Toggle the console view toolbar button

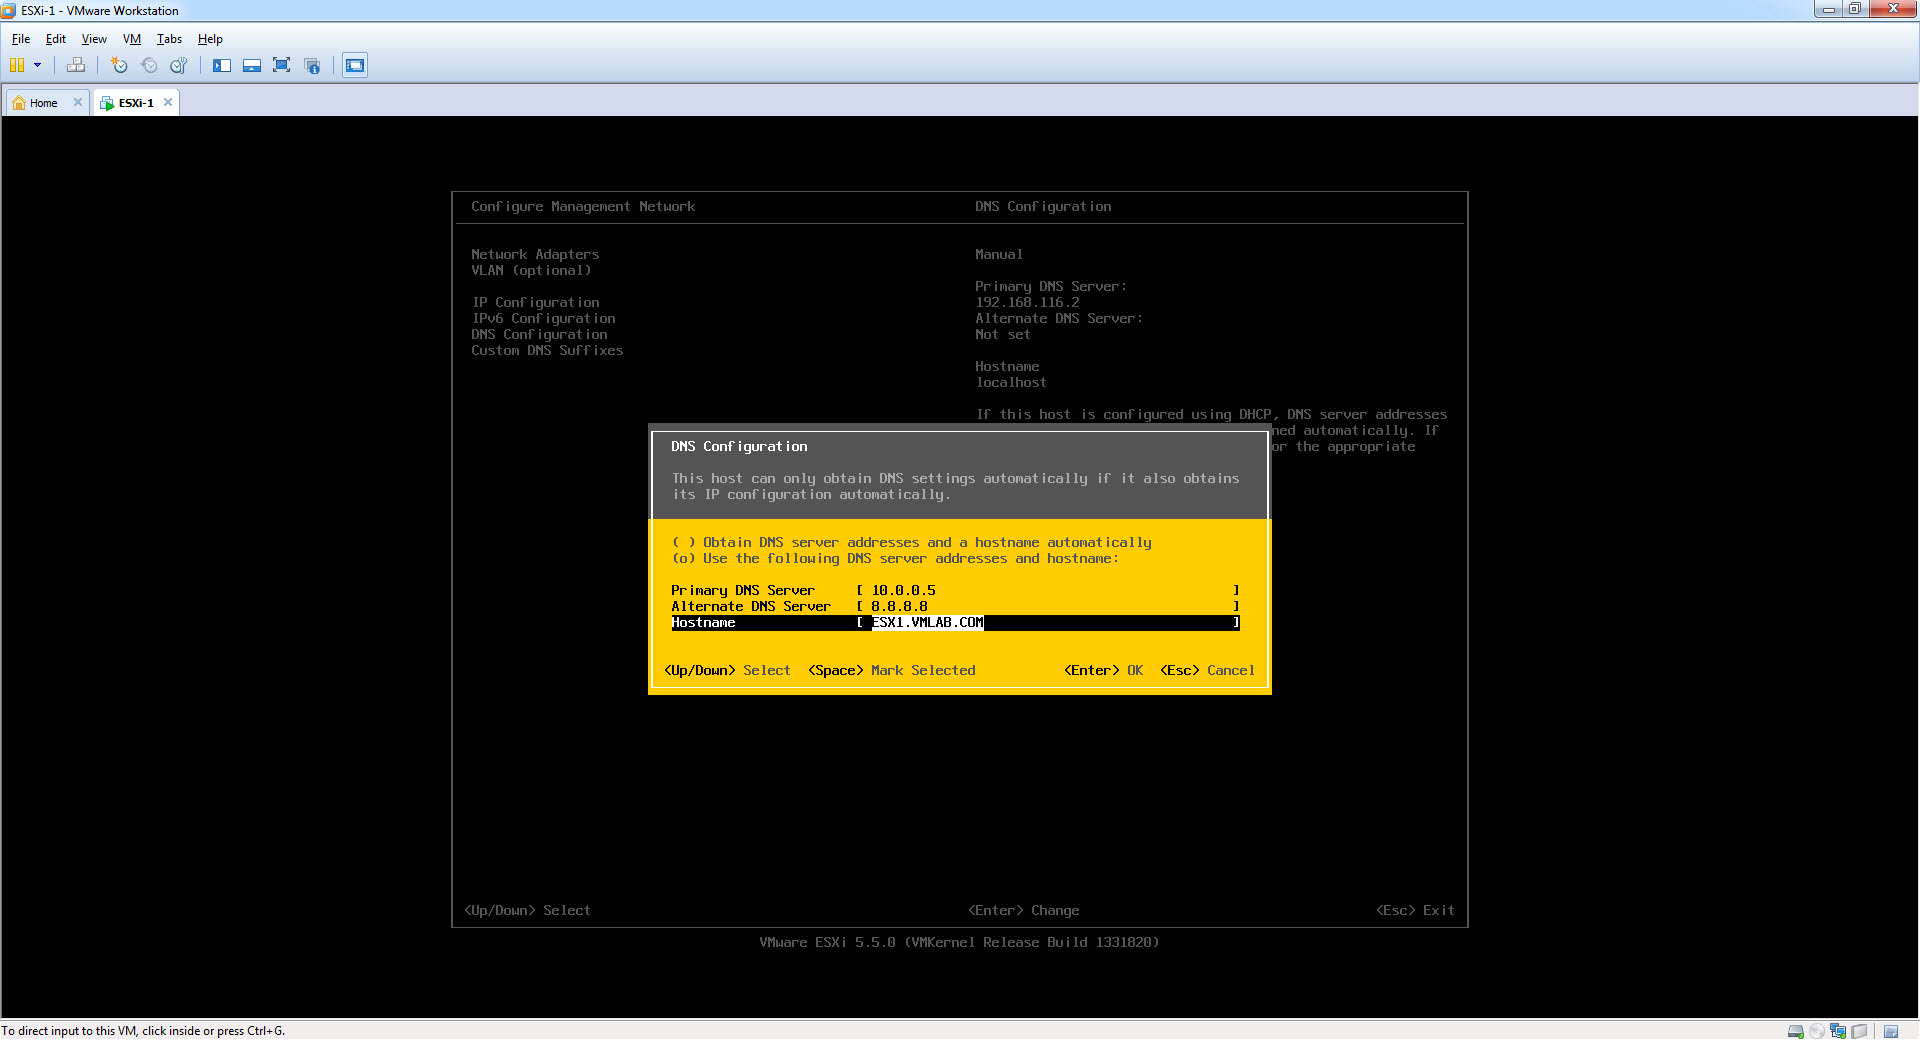(x=355, y=65)
